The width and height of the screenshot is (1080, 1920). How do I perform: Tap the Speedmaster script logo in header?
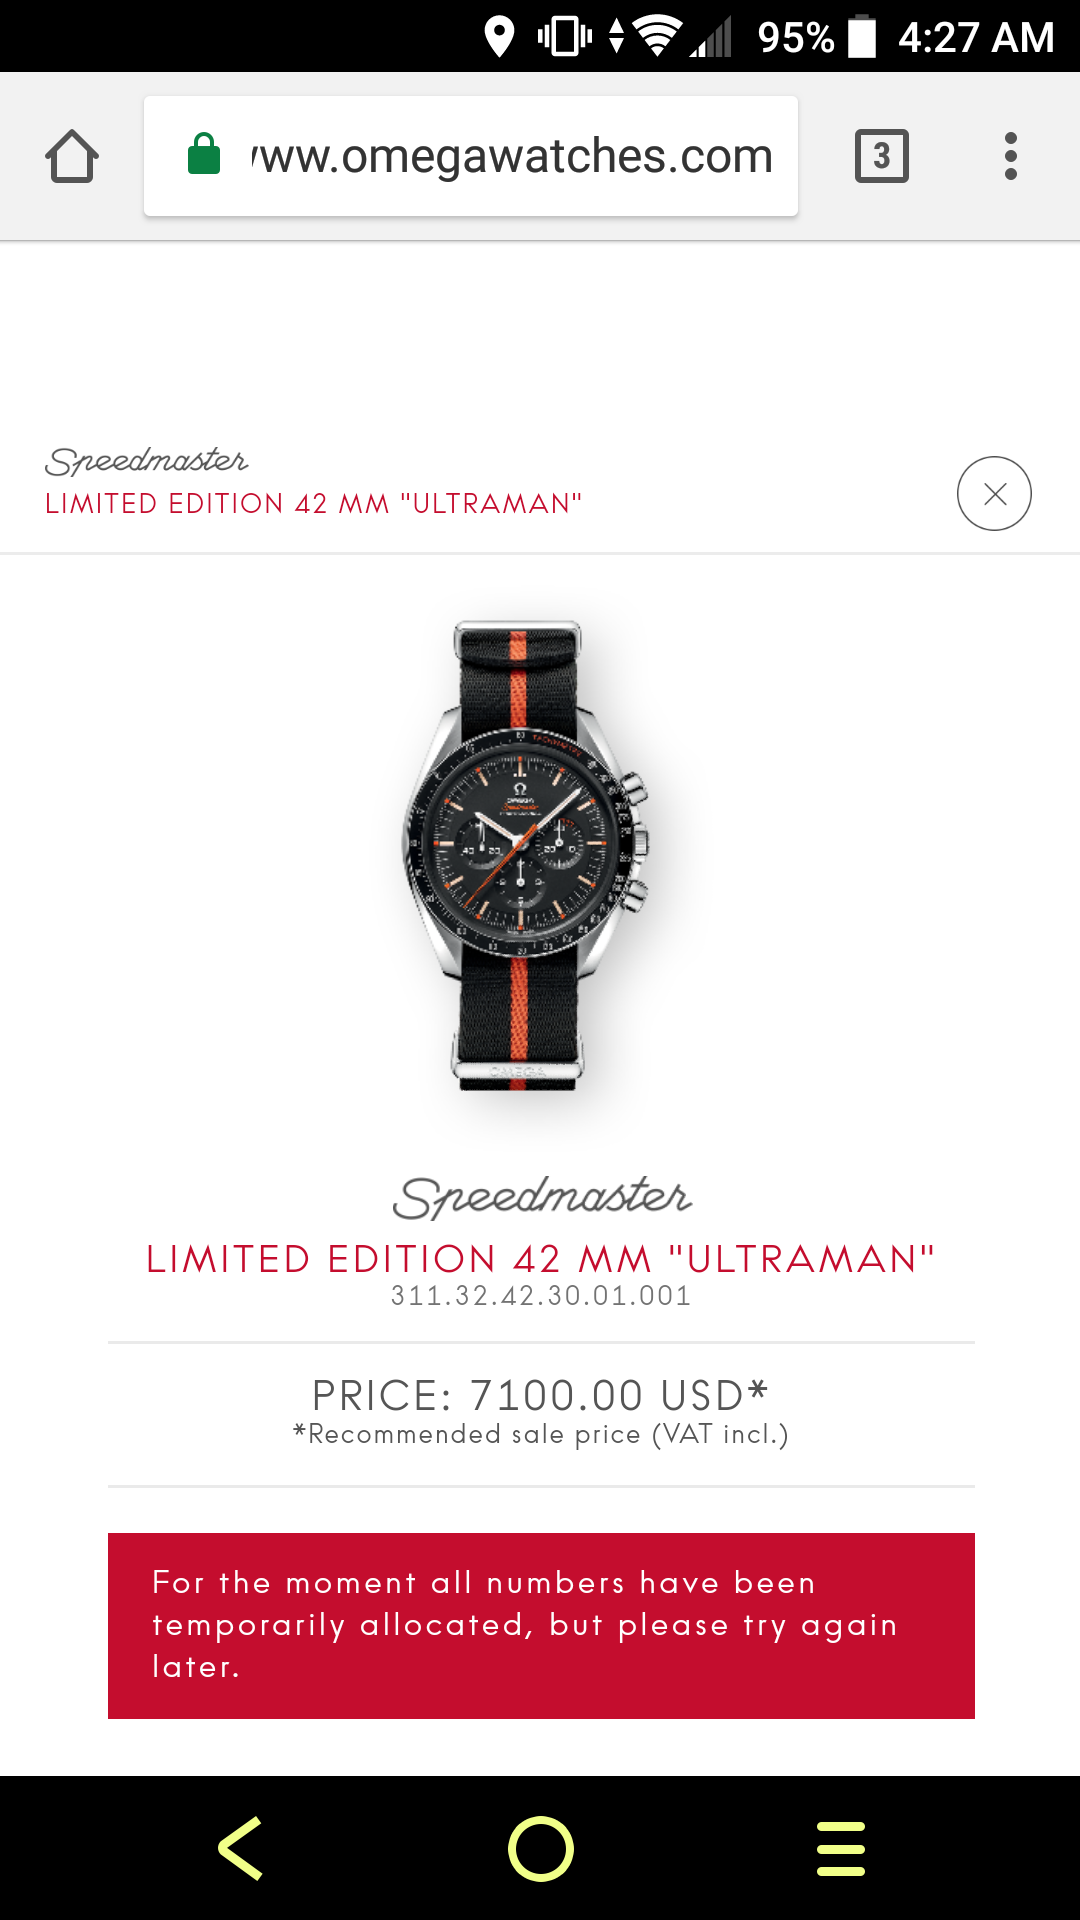tap(147, 461)
